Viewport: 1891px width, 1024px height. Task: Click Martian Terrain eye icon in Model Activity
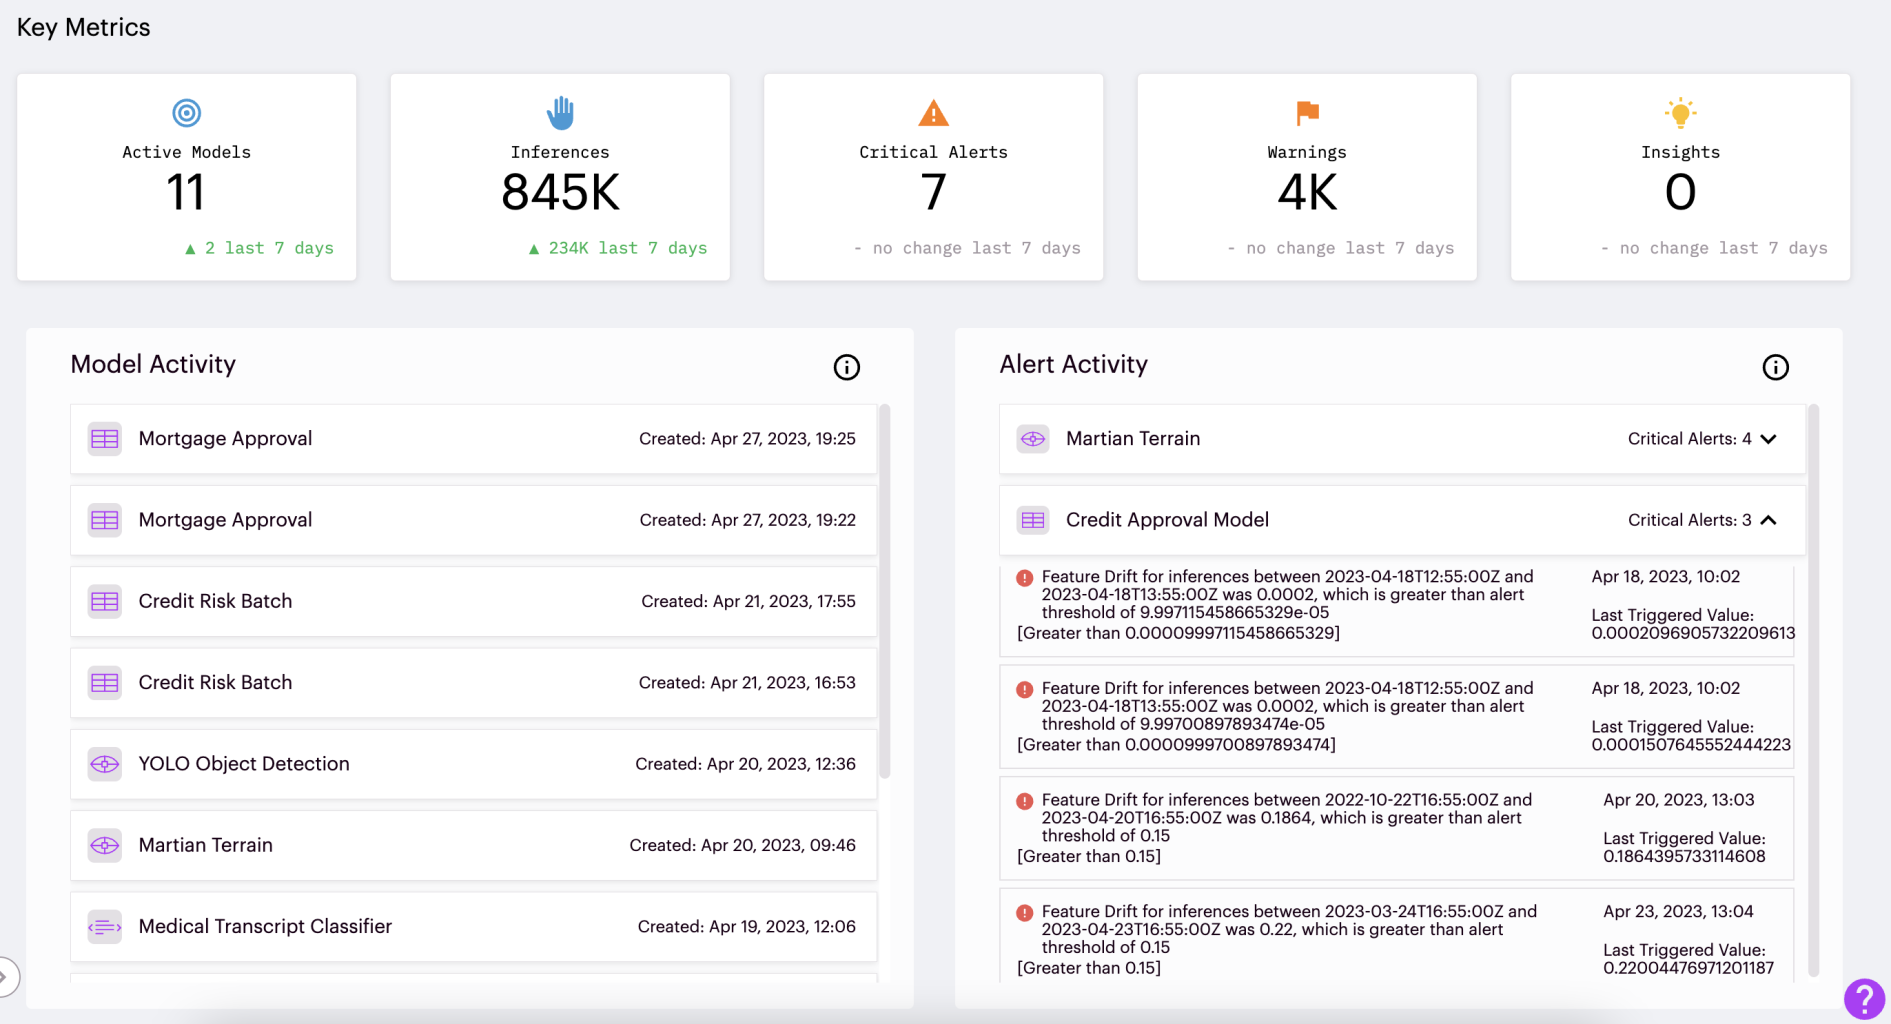point(104,845)
